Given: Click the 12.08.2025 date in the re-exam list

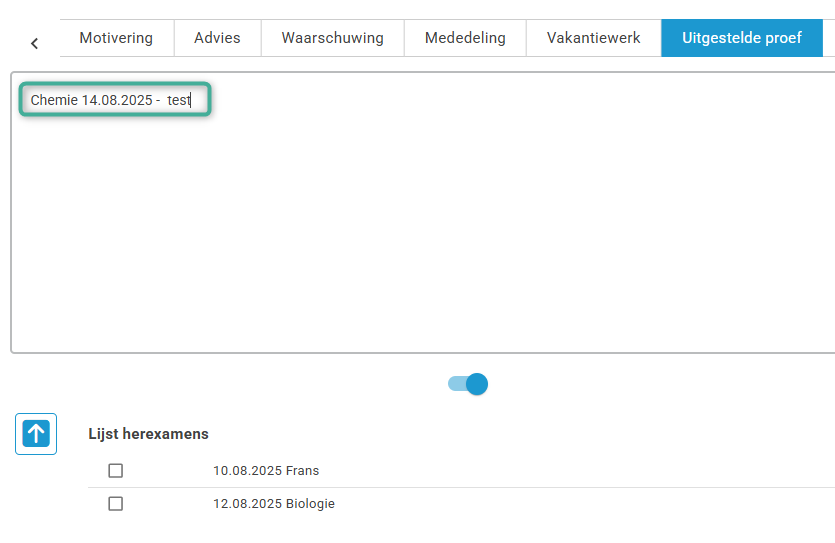Looking at the screenshot, I should (247, 504).
